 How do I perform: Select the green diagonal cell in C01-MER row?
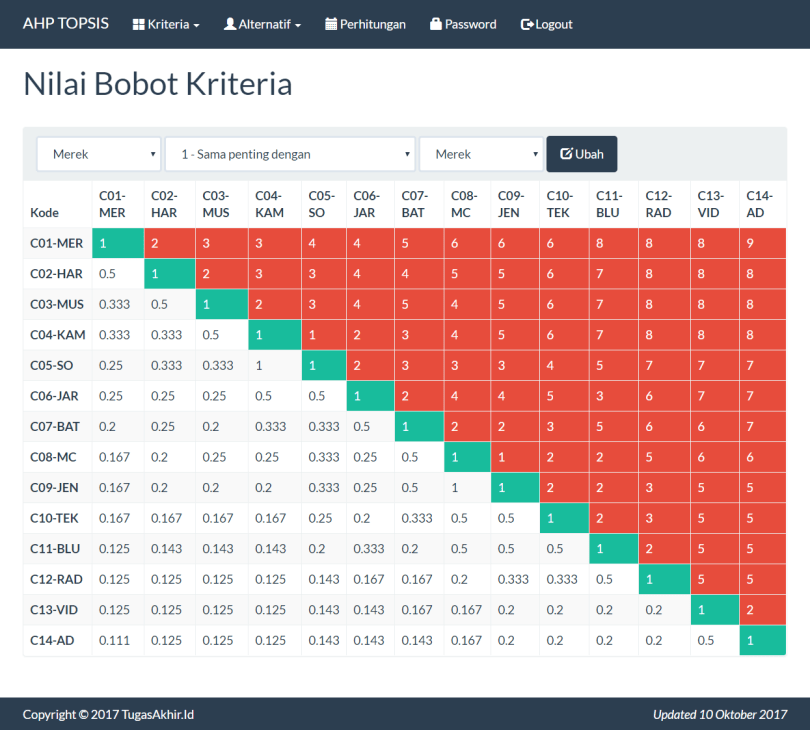tap(118, 243)
